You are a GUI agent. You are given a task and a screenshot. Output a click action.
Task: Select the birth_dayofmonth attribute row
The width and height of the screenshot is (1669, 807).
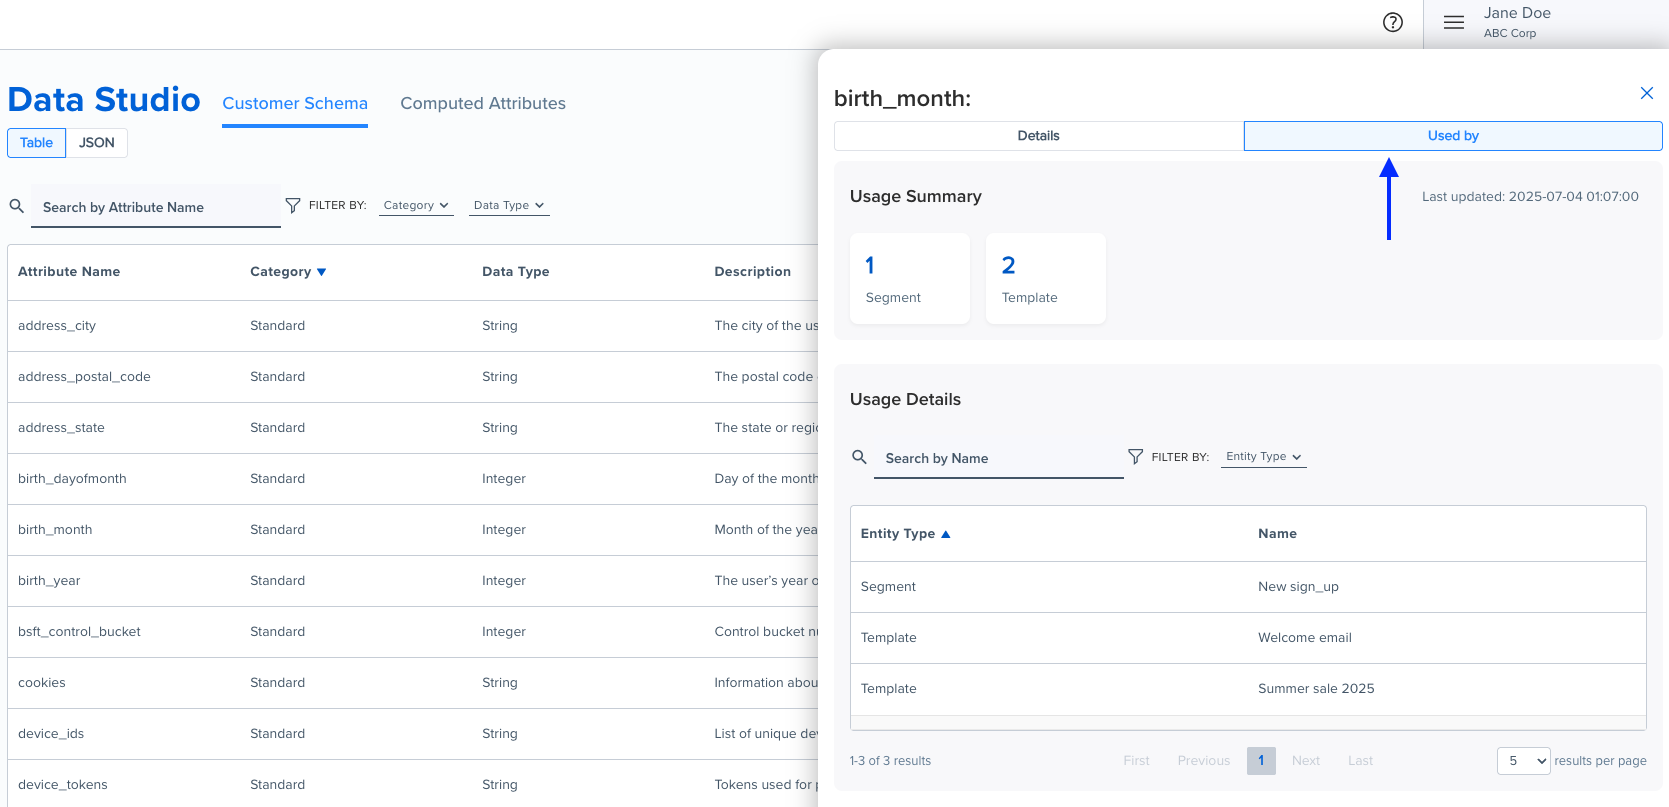(x=413, y=479)
